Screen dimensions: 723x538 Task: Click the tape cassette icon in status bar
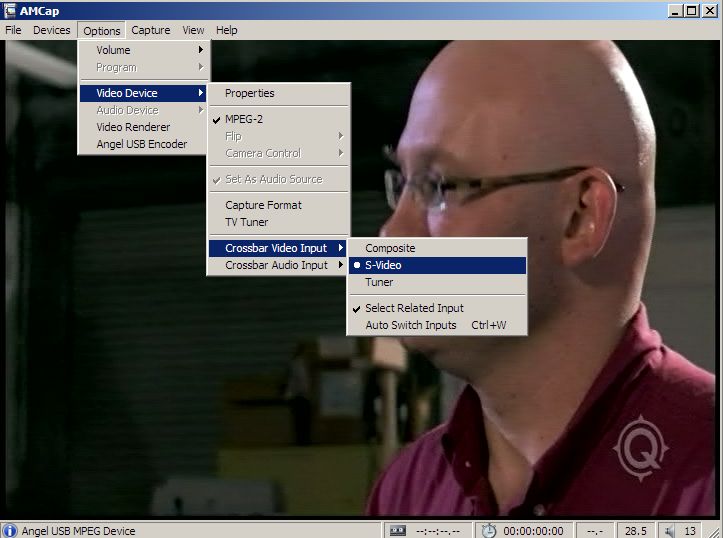coord(397,531)
